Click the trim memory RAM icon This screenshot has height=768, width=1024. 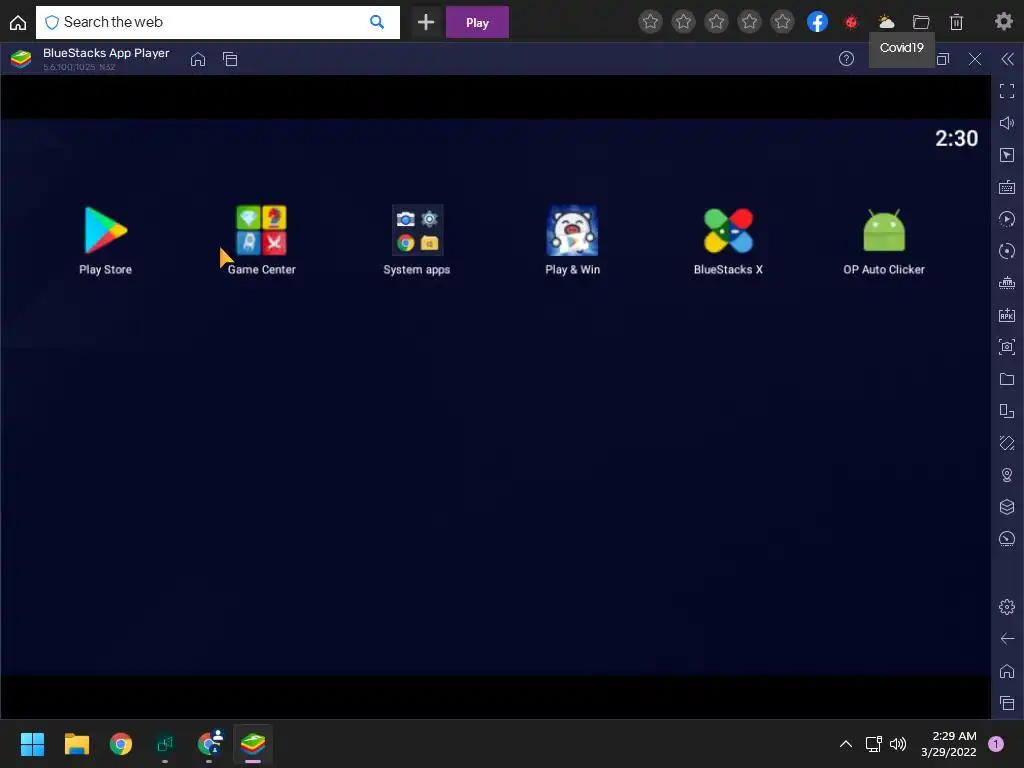click(1006, 283)
